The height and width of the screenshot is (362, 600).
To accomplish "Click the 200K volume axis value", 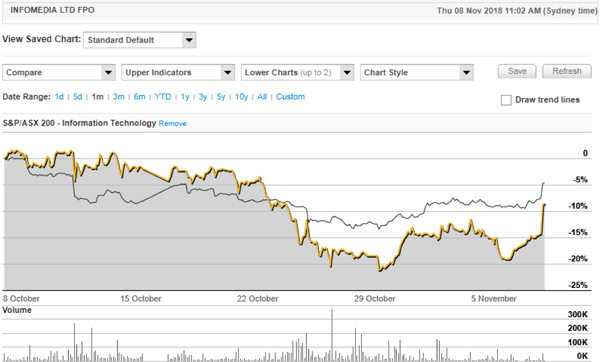I will tap(577, 328).
